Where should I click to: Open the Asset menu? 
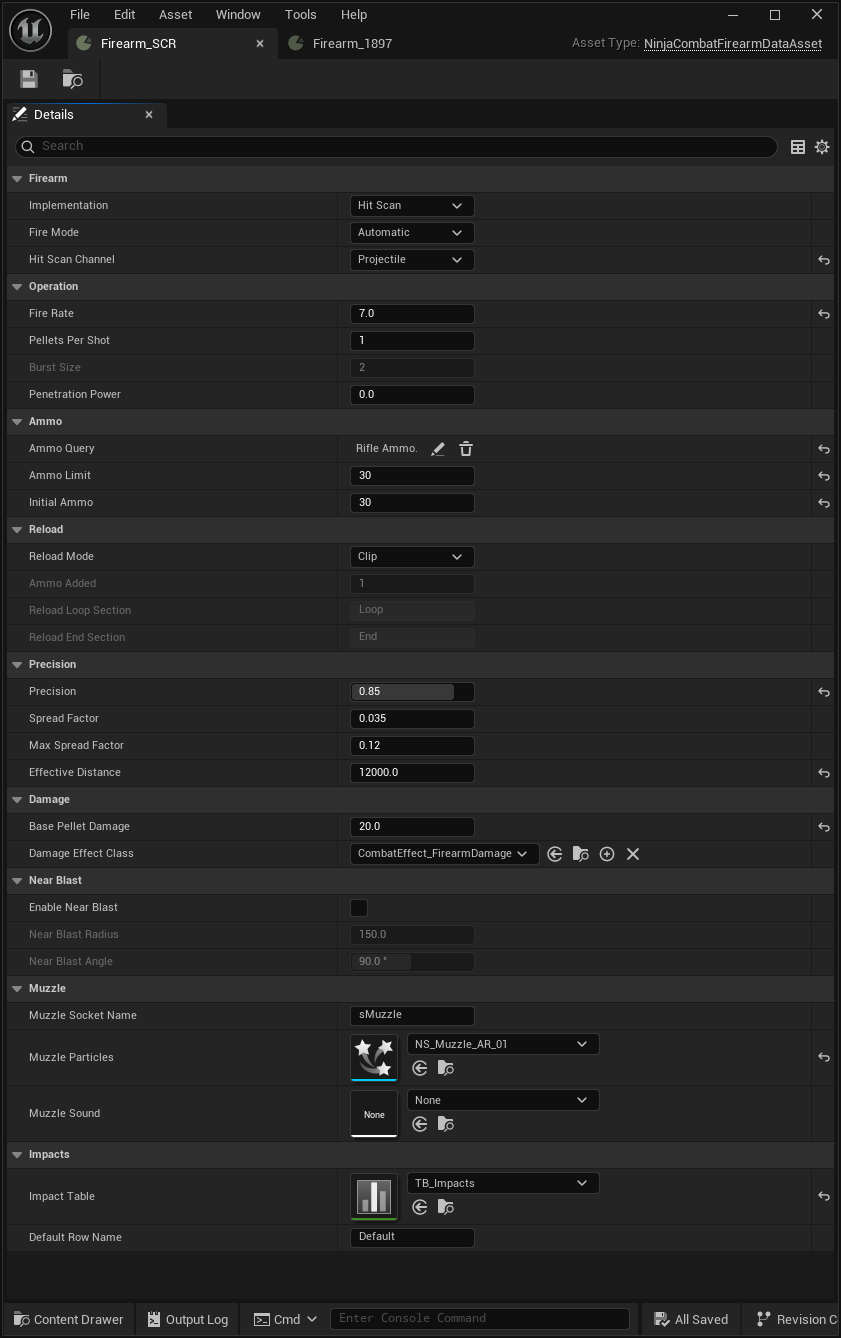(176, 15)
